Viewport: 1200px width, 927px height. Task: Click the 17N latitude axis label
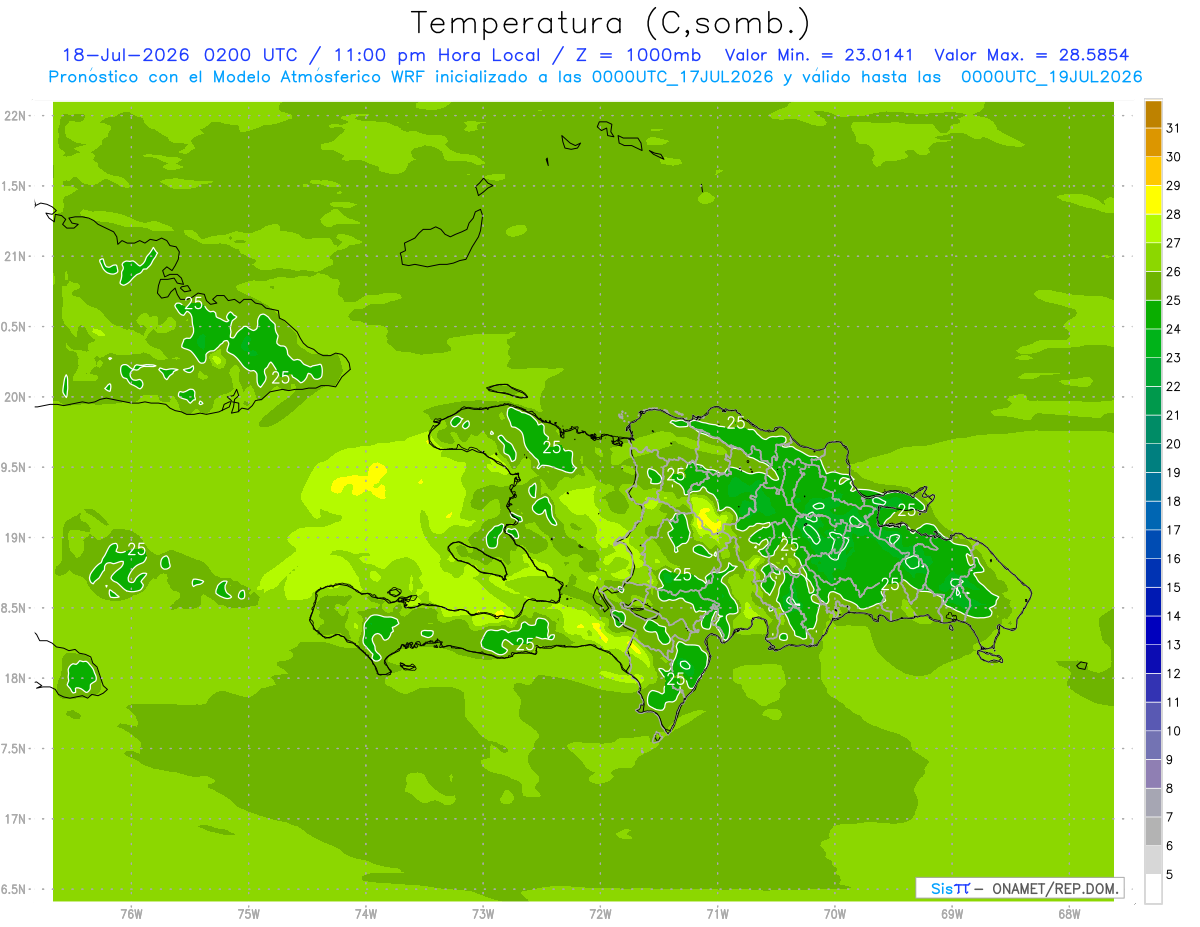coord(15,819)
